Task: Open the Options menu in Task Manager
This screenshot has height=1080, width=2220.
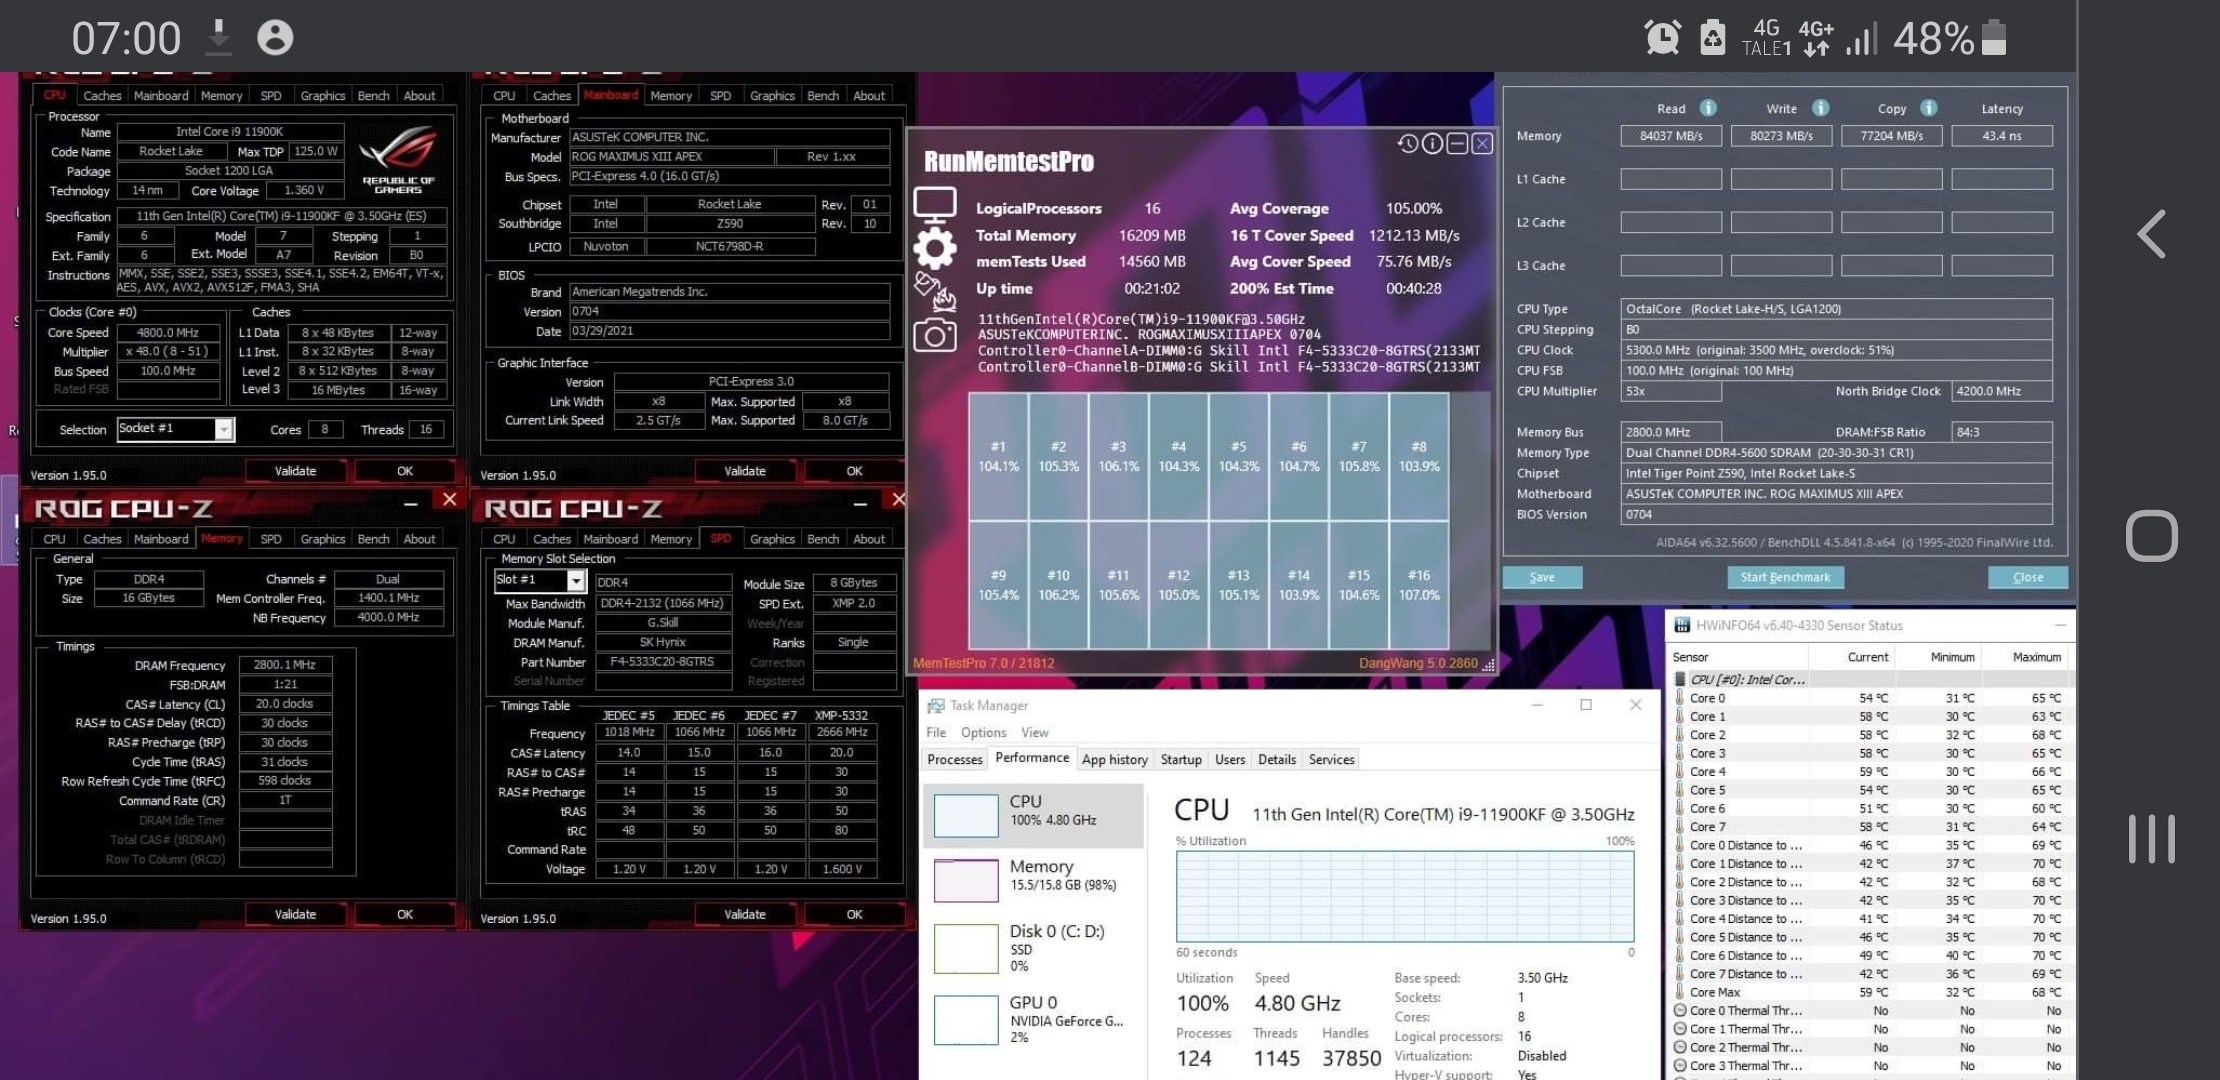Action: click(983, 732)
